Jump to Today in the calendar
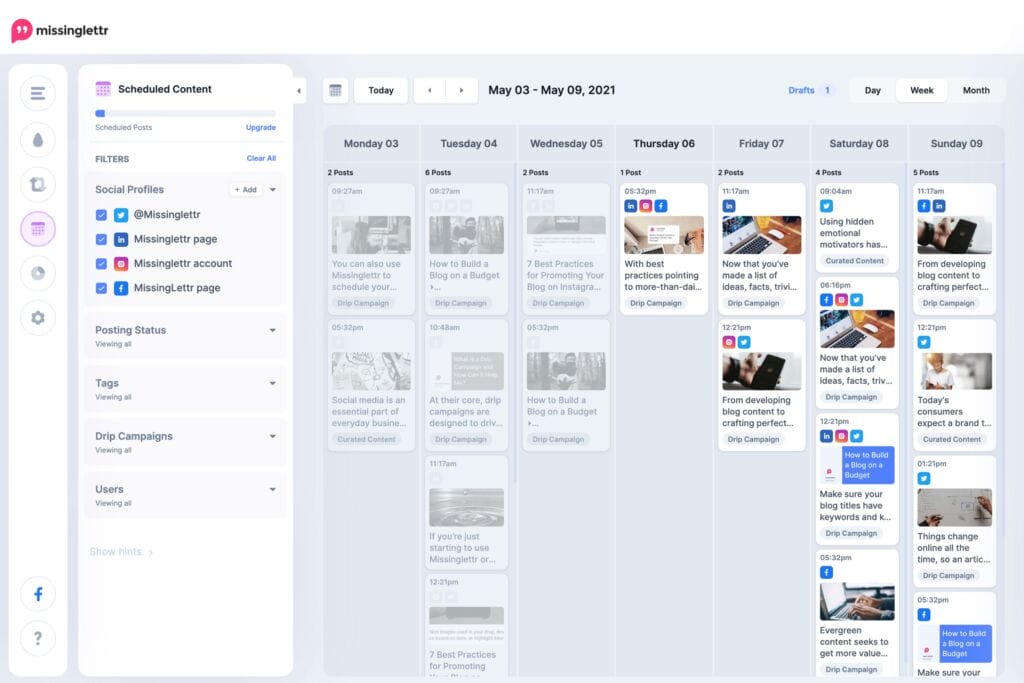 pyautogui.click(x=381, y=90)
